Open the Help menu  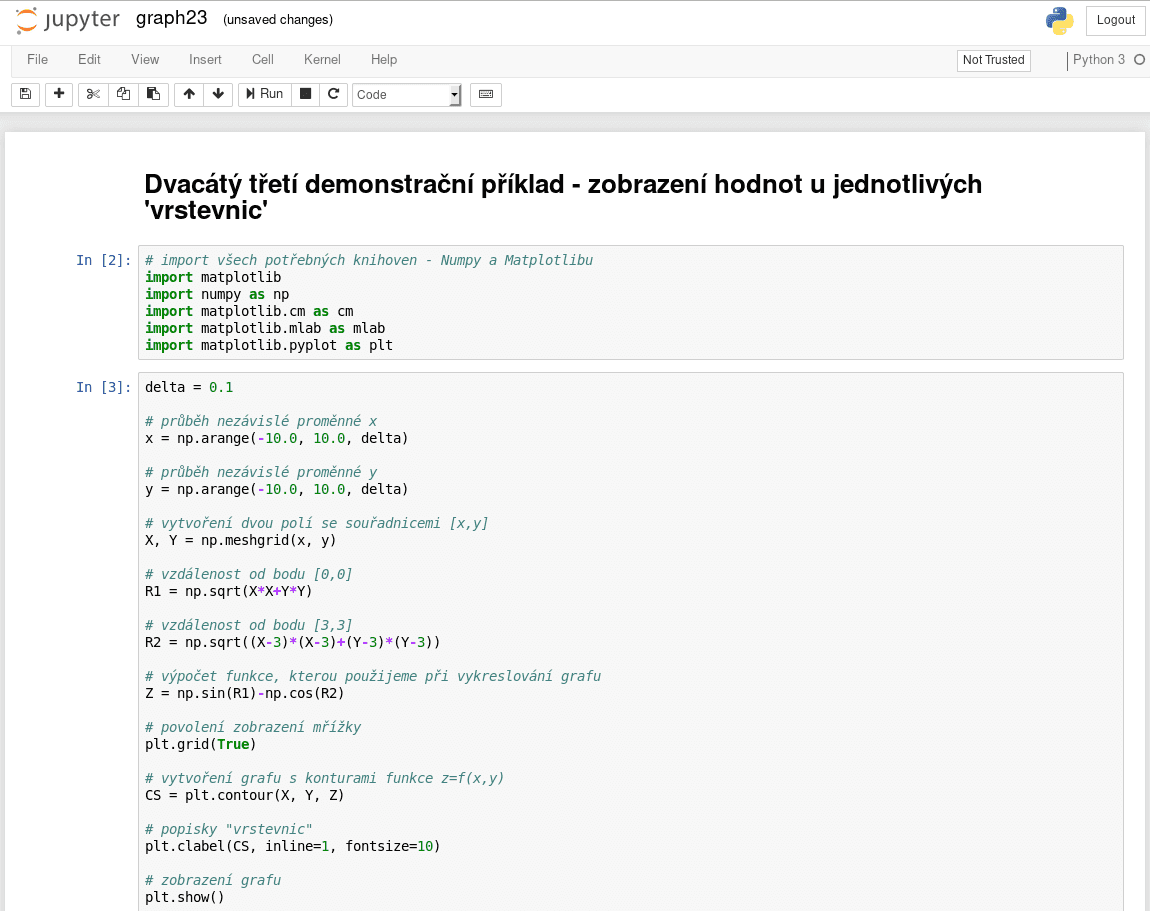pos(384,59)
